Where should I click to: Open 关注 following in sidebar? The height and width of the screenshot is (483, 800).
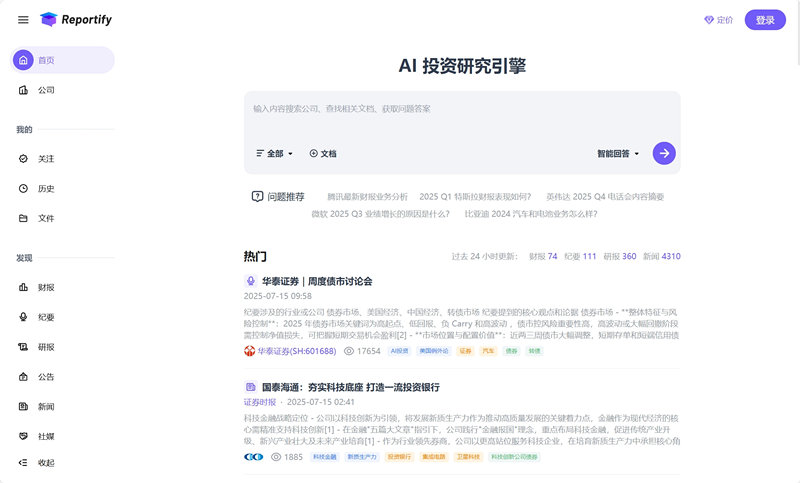click(46, 159)
